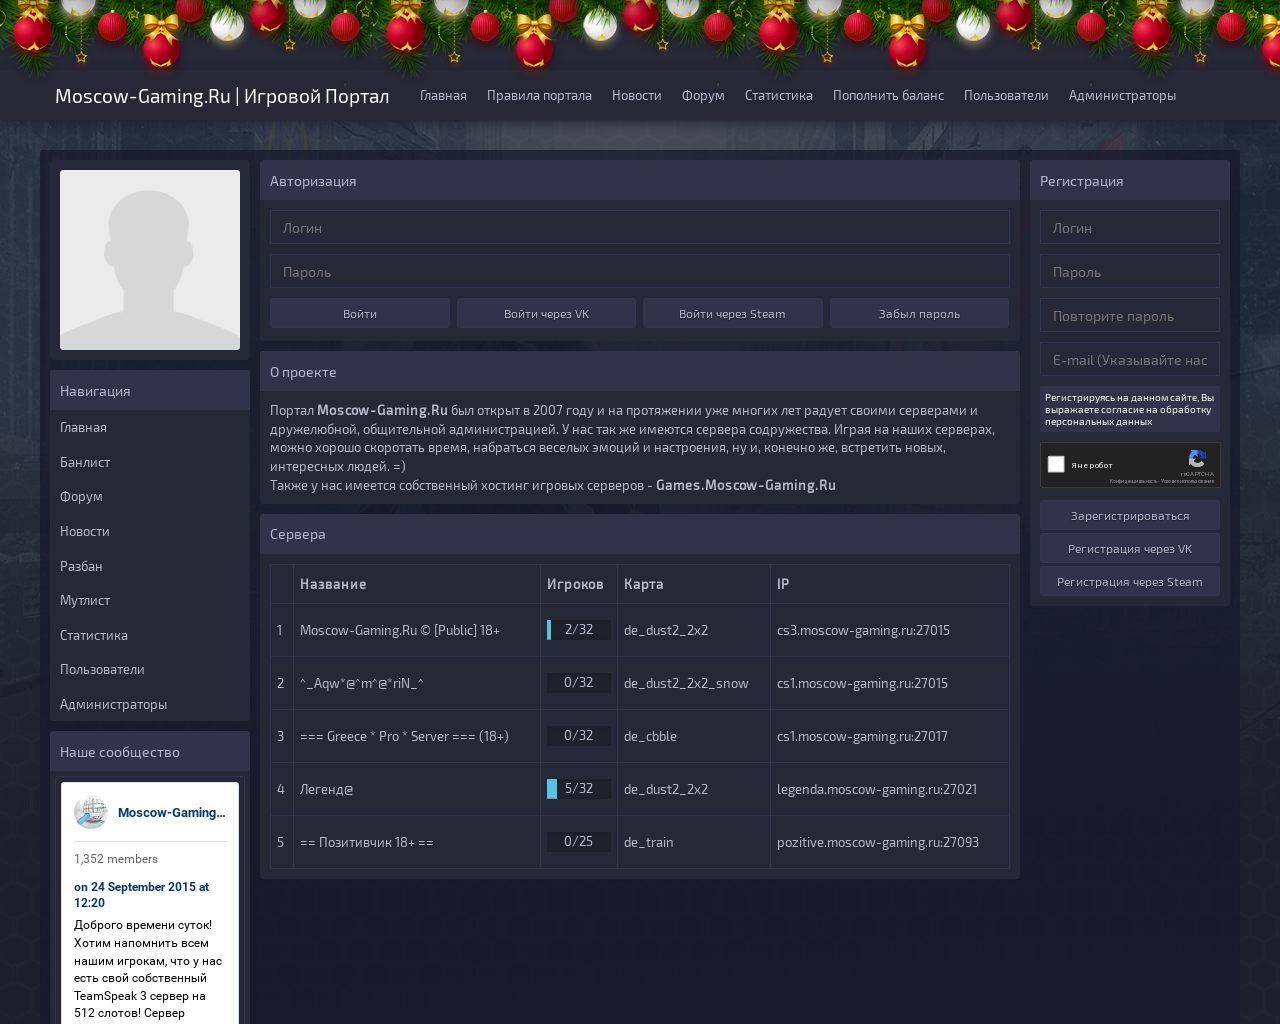
Task: Select server '== Позитивчик 18+ =='
Action: tap(367, 842)
